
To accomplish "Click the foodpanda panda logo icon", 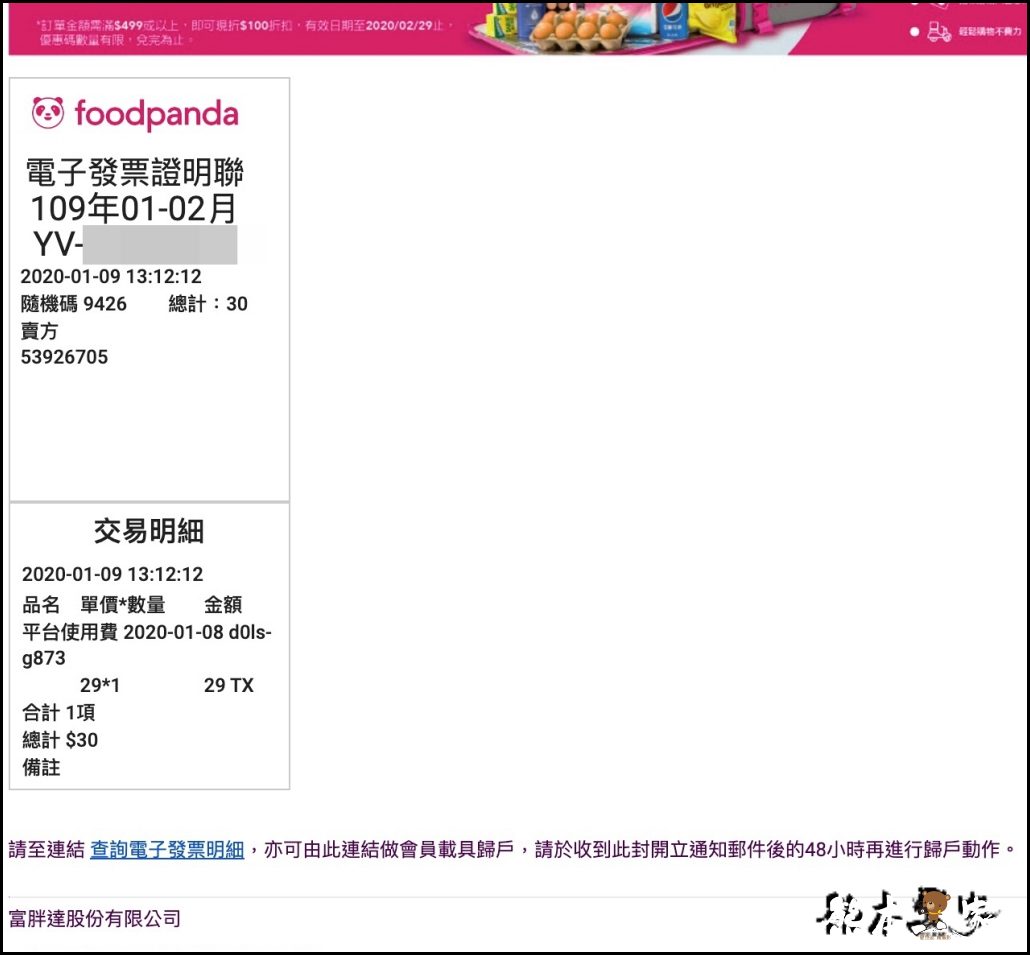I will (48, 113).
